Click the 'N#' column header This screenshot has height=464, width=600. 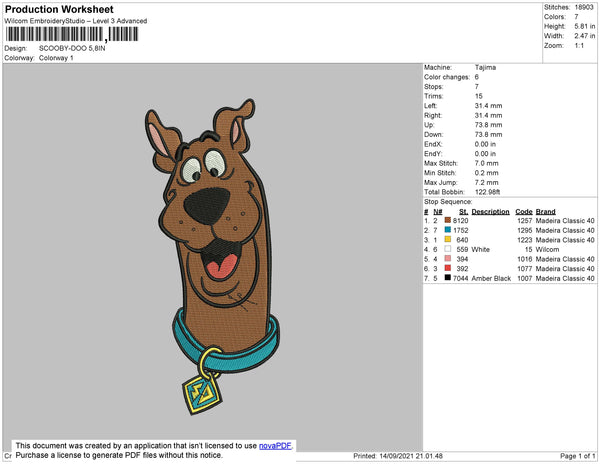437,212
